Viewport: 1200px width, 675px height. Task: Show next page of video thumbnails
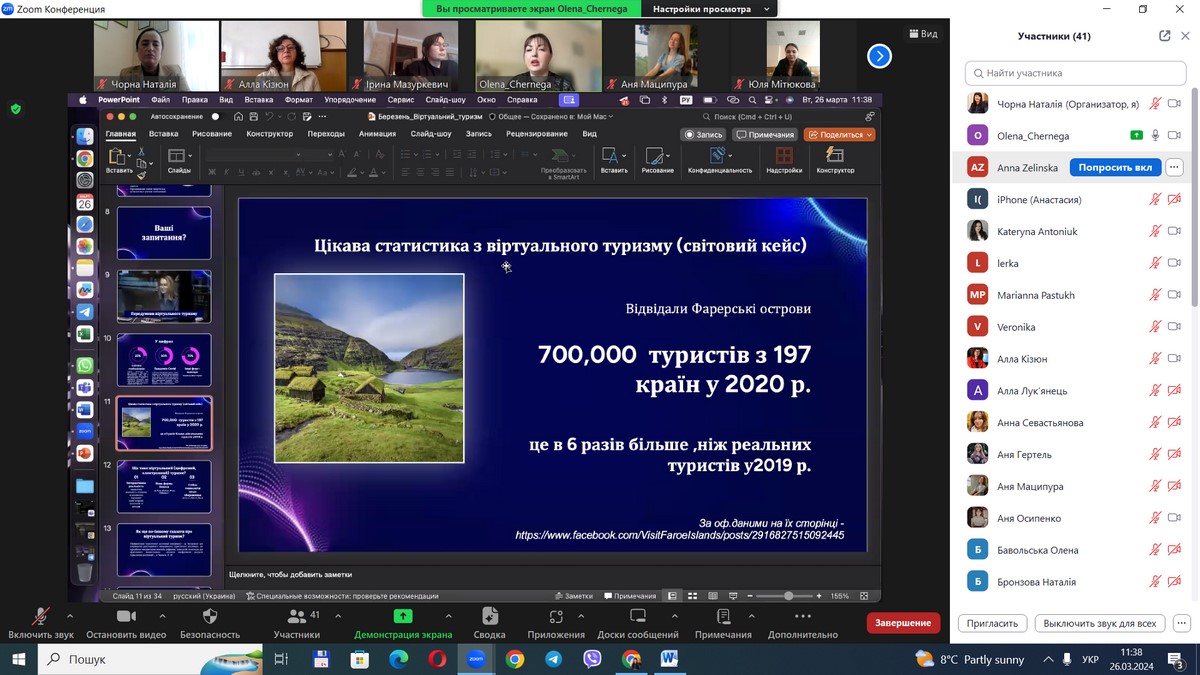click(878, 56)
